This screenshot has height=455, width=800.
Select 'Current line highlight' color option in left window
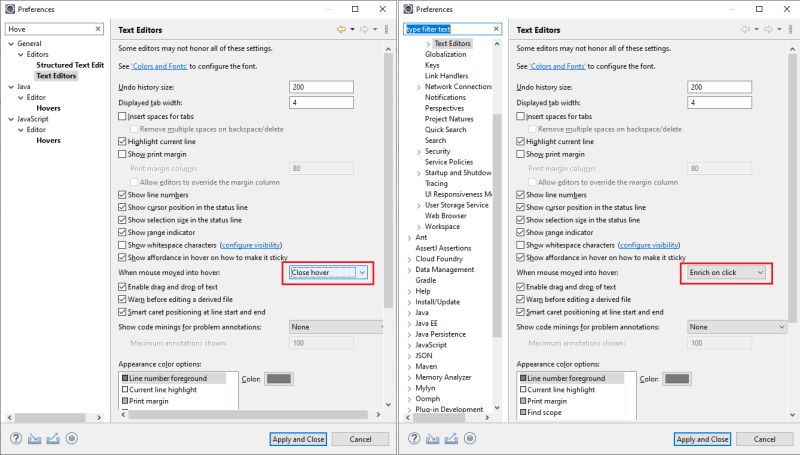162,390
